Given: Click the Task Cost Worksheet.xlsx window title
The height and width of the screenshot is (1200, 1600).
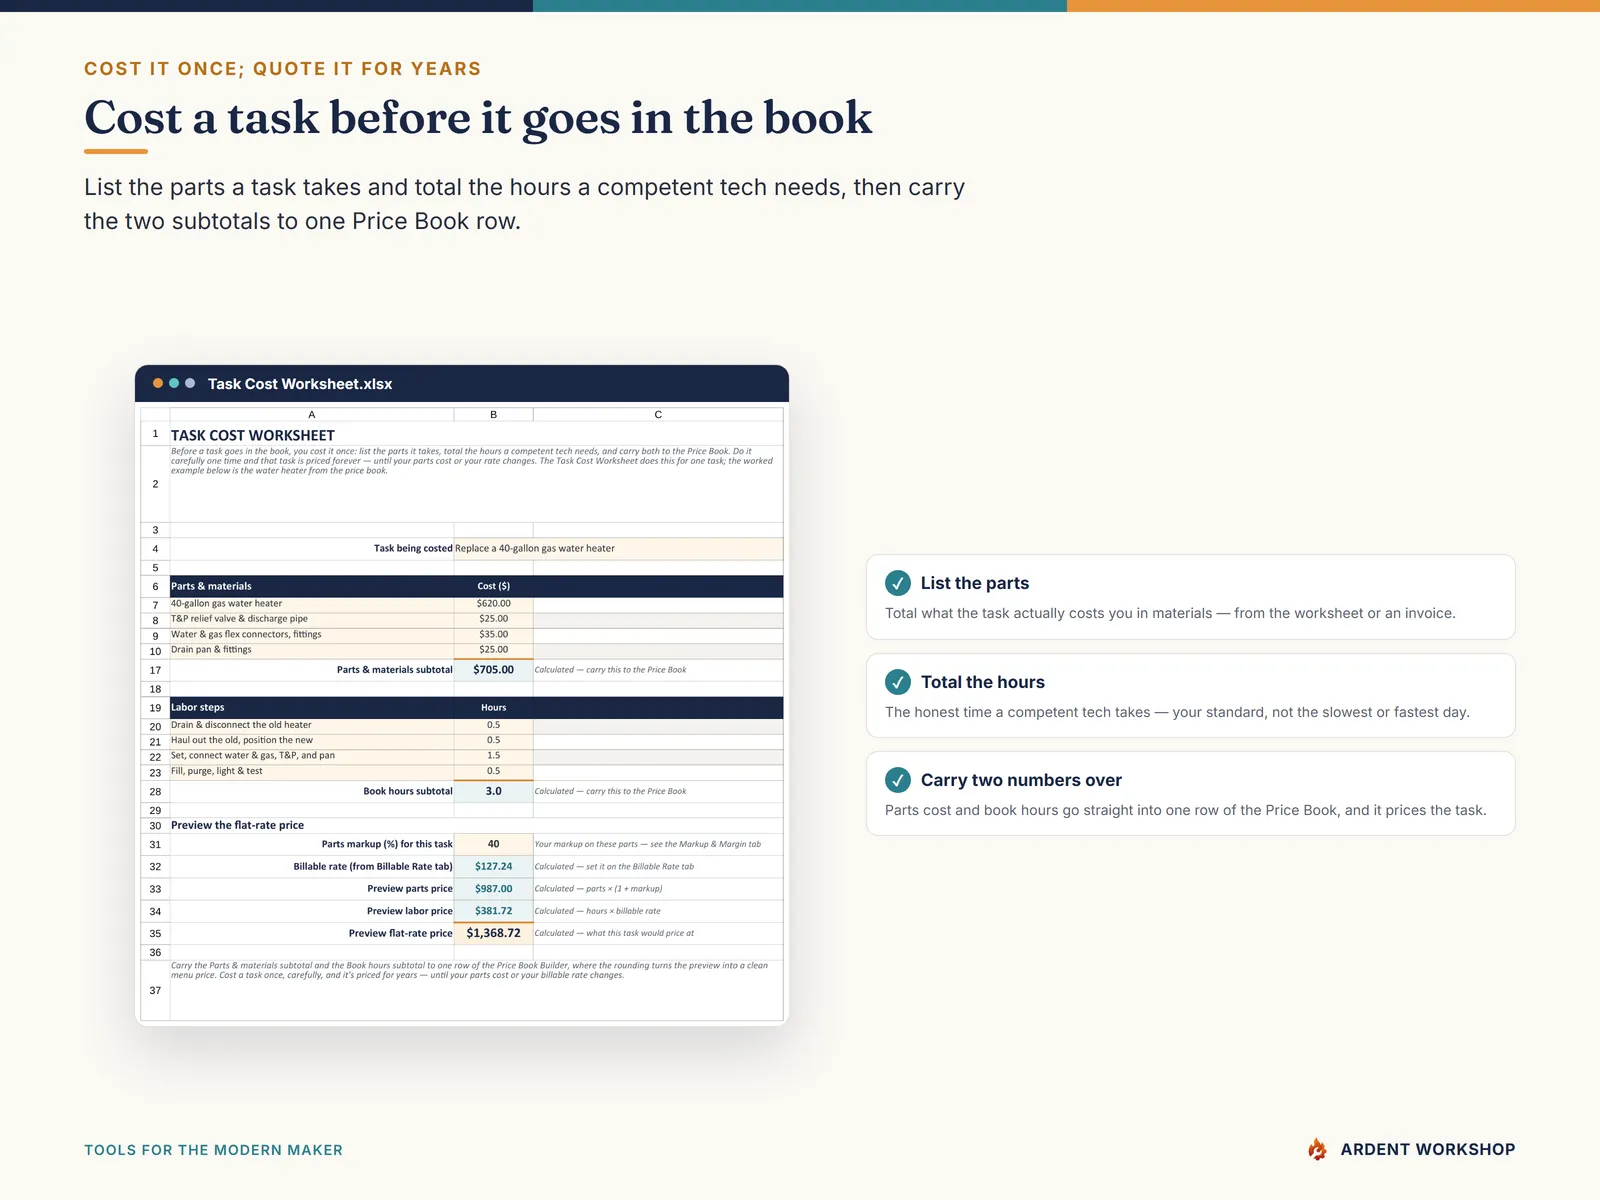Looking at the screenshot, I should (300, 384).
